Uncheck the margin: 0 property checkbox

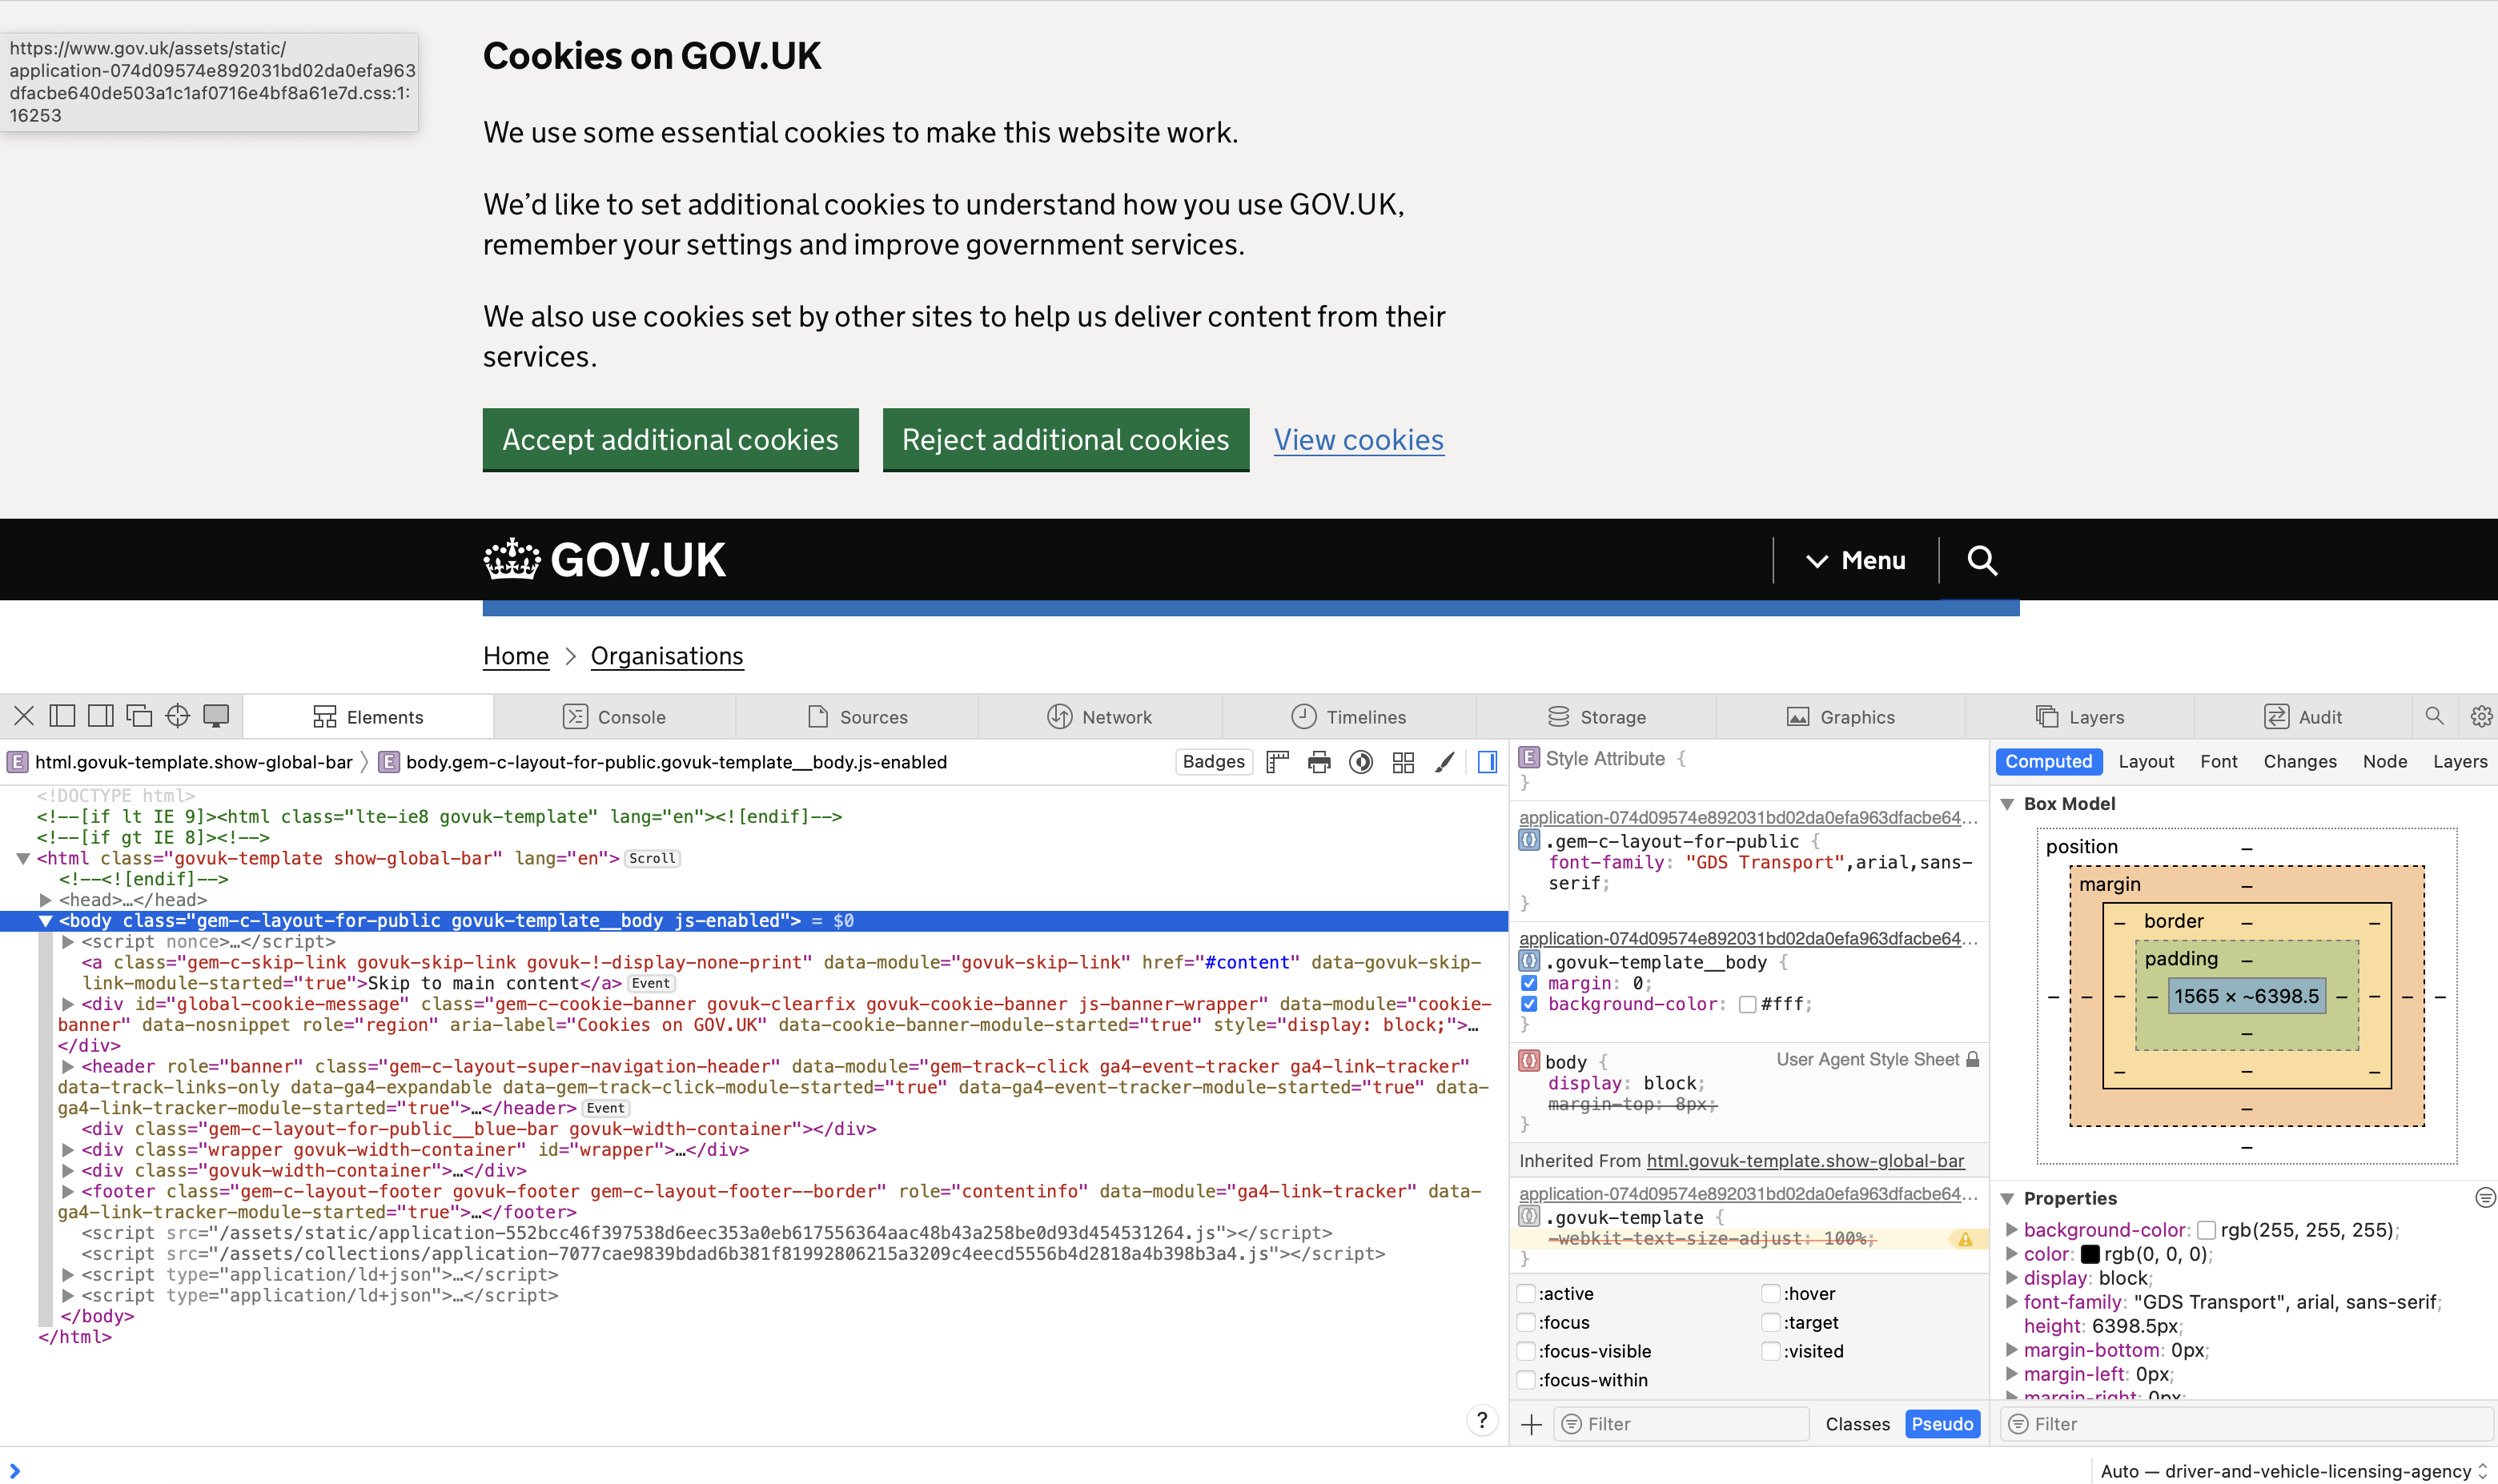(1529, 983)
